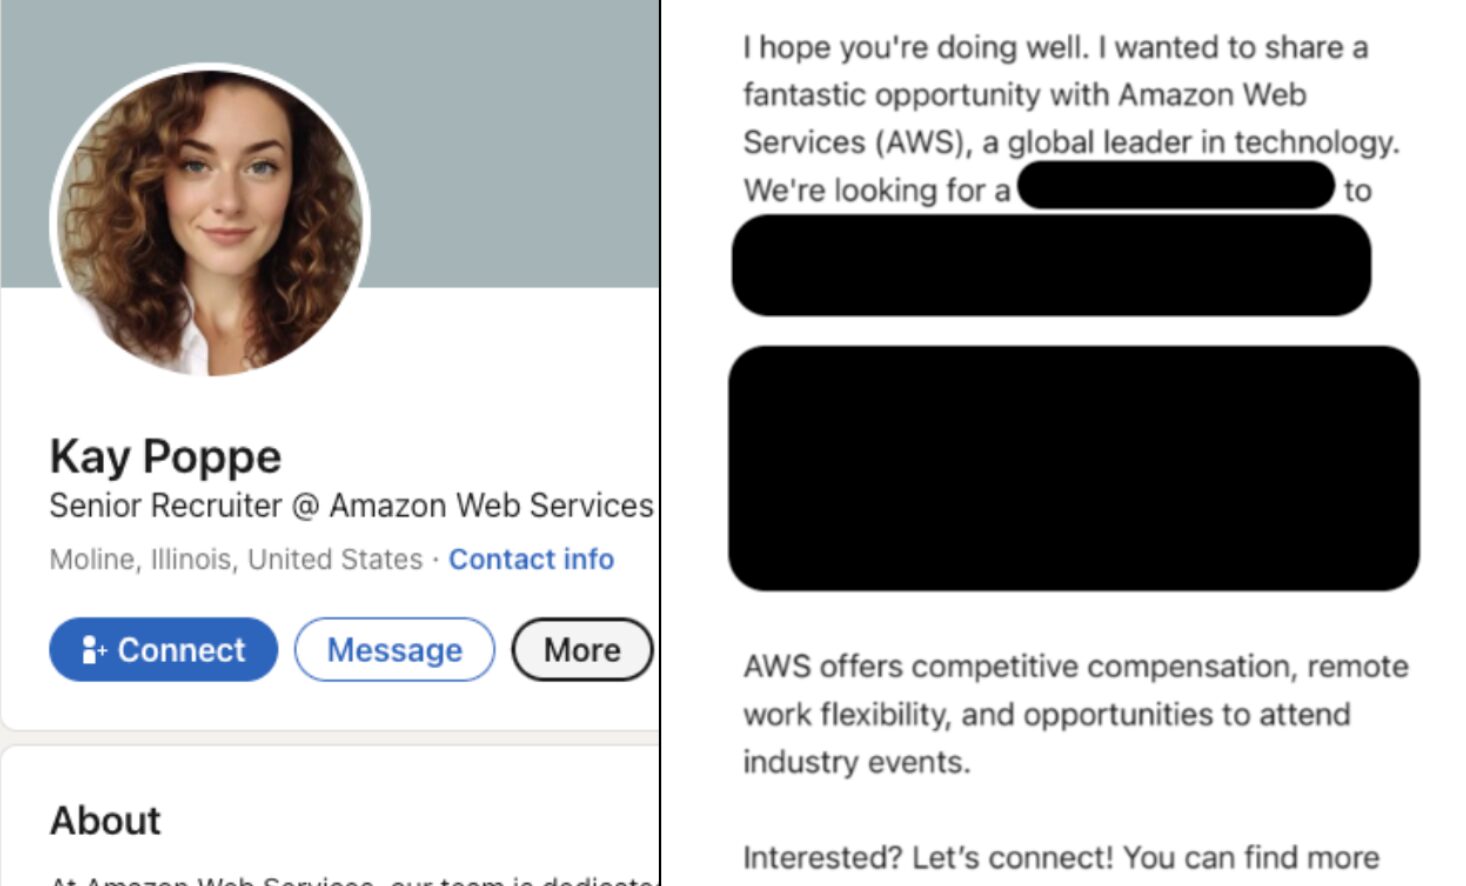The width and height of the screenshot is (1466, 886).
Task: Select the Senior Recruiter headline text
Action: (351, 506)
